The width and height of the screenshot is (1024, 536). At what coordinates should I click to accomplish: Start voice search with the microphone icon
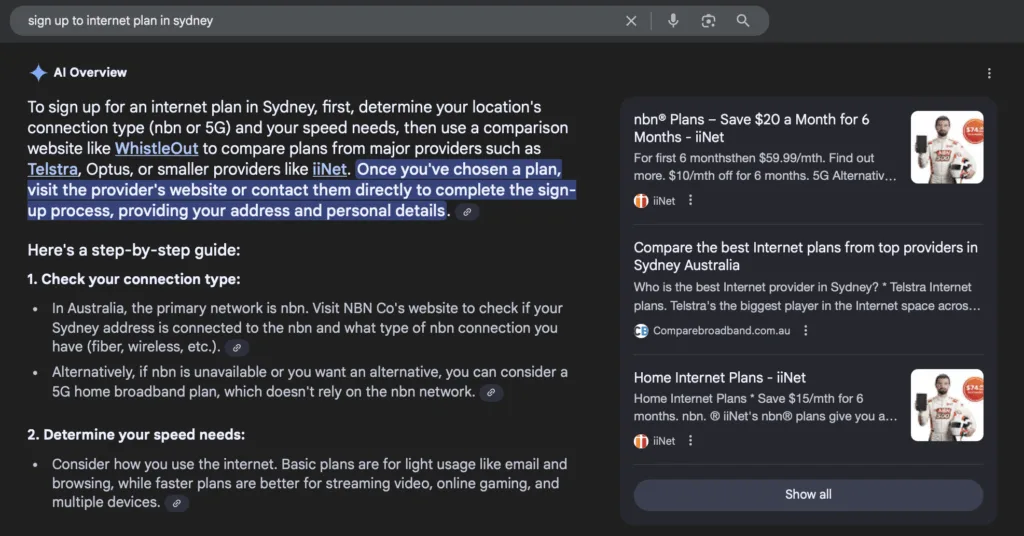(x=673, y=21)
